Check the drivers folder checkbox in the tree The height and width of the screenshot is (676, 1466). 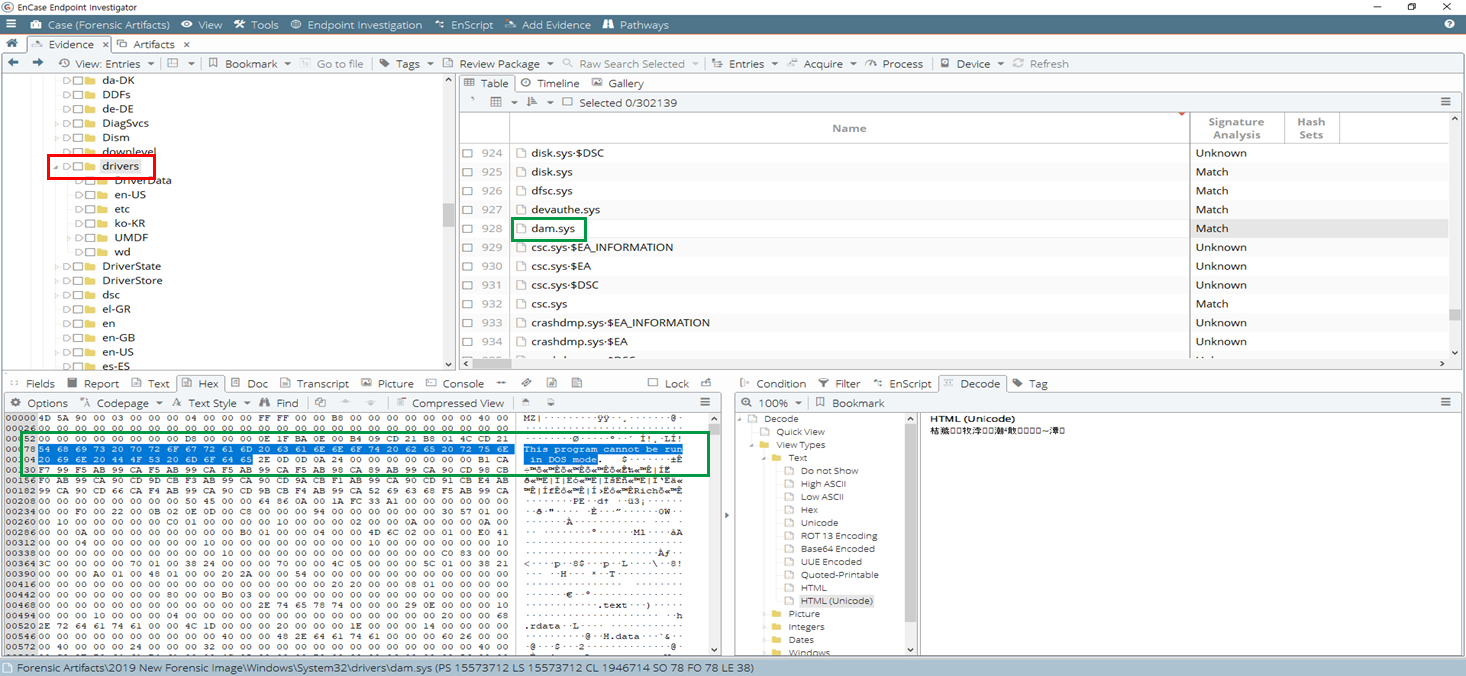click(77, 166)
